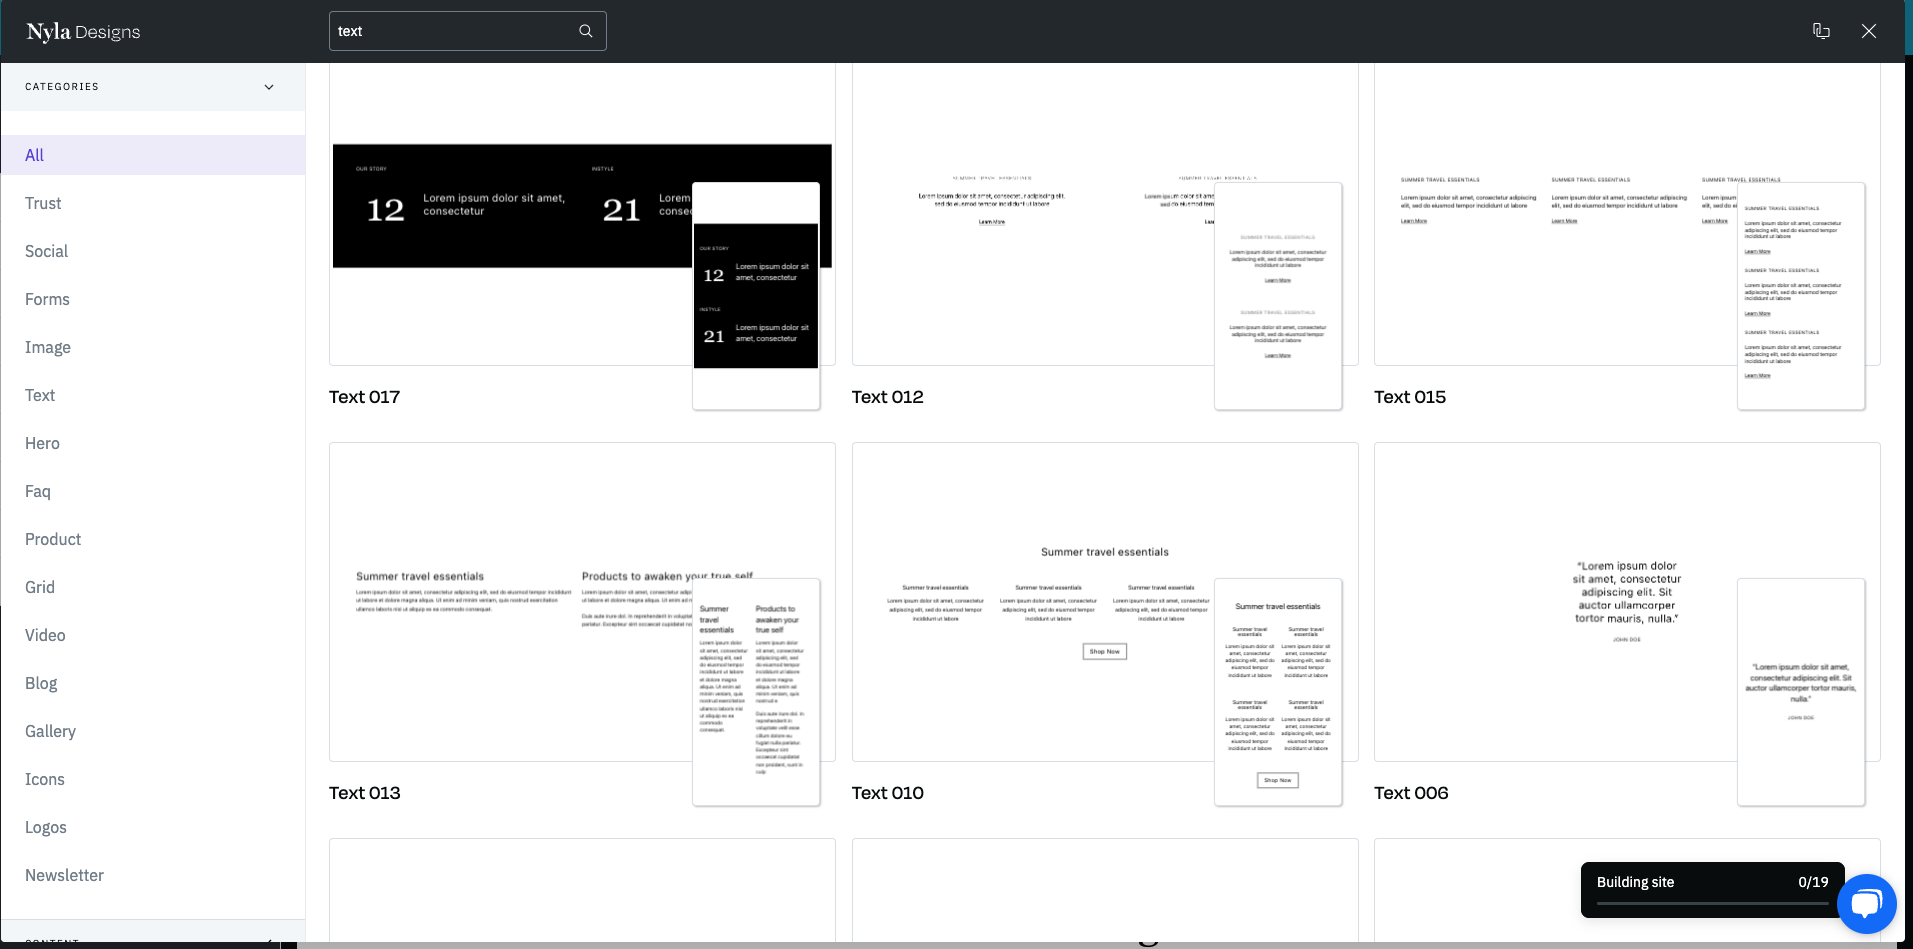Select the Trust category

click(153, 203)
